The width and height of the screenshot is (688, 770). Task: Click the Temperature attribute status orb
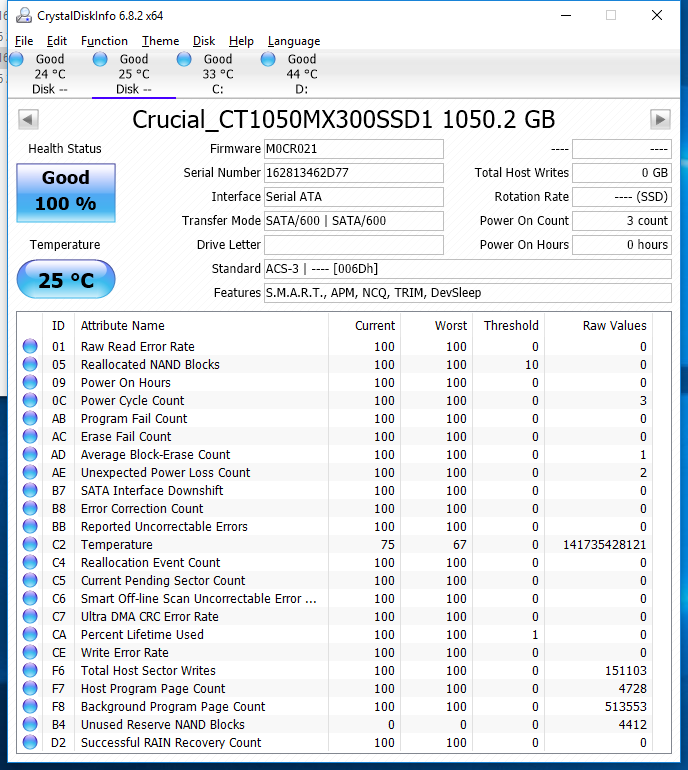[x=30, y=545]
